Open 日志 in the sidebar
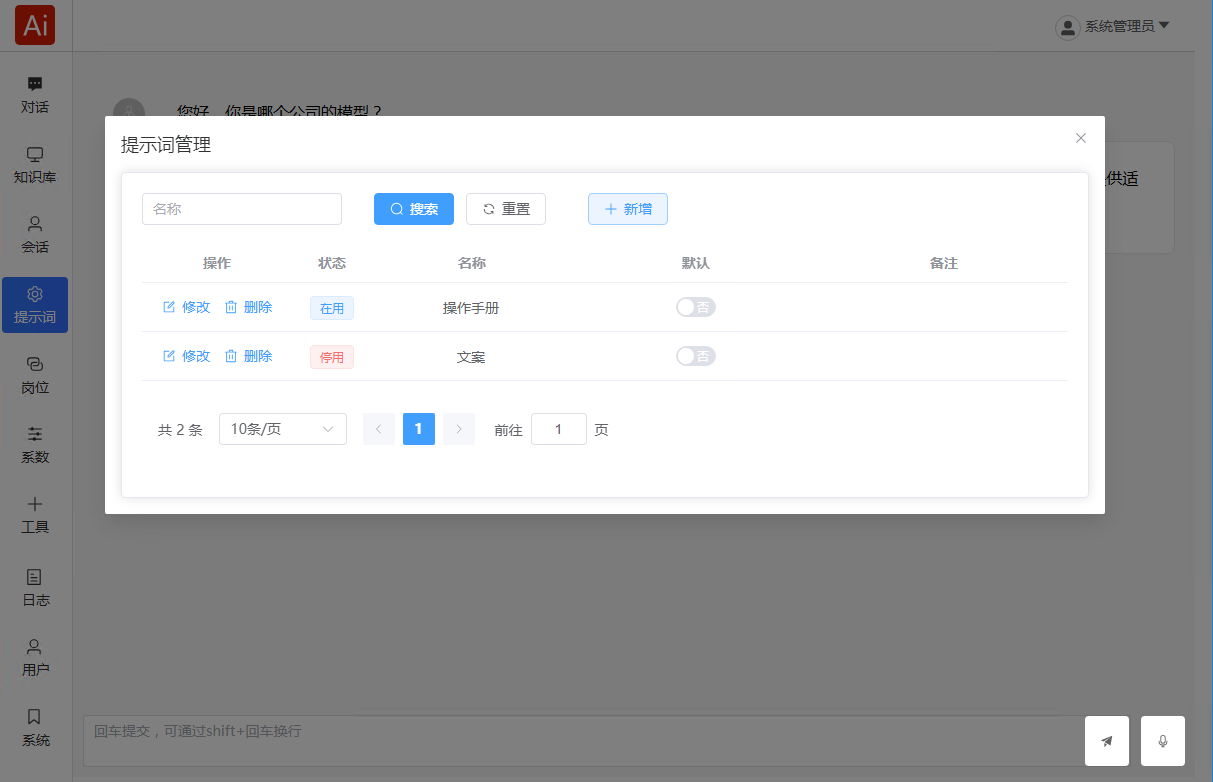Image resolution: width=1213 pixels, height=782 pixels. click(x=35, y=588)
